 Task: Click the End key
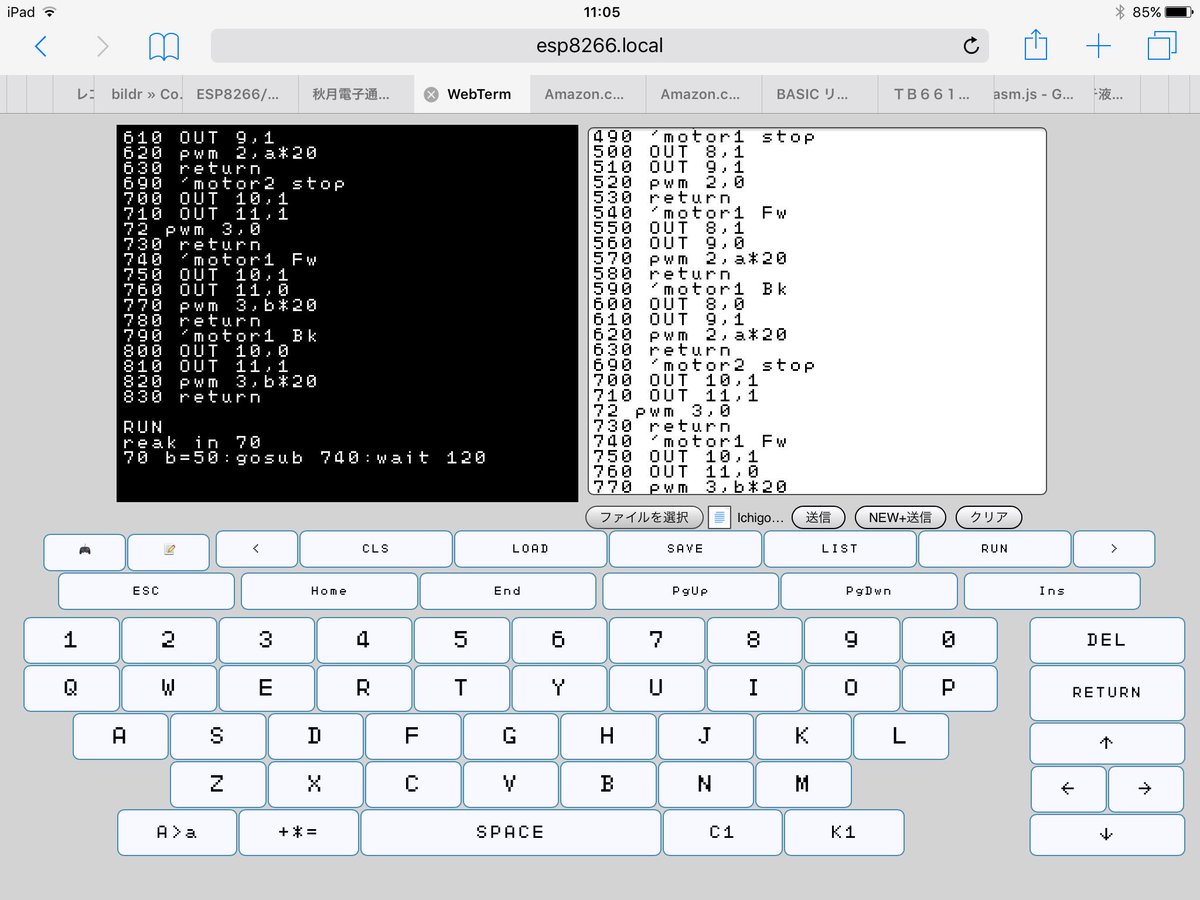(508, 591)
